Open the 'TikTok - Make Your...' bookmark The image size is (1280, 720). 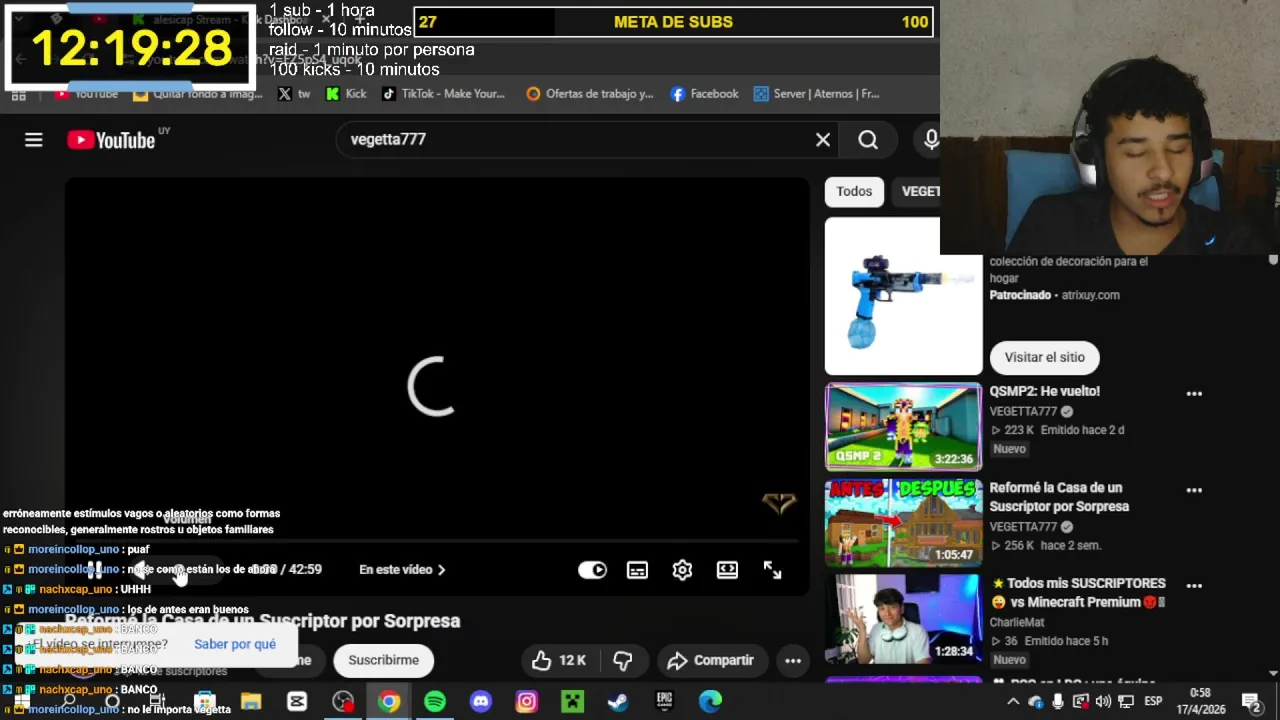pyautogui.click(x=443, y=94)
